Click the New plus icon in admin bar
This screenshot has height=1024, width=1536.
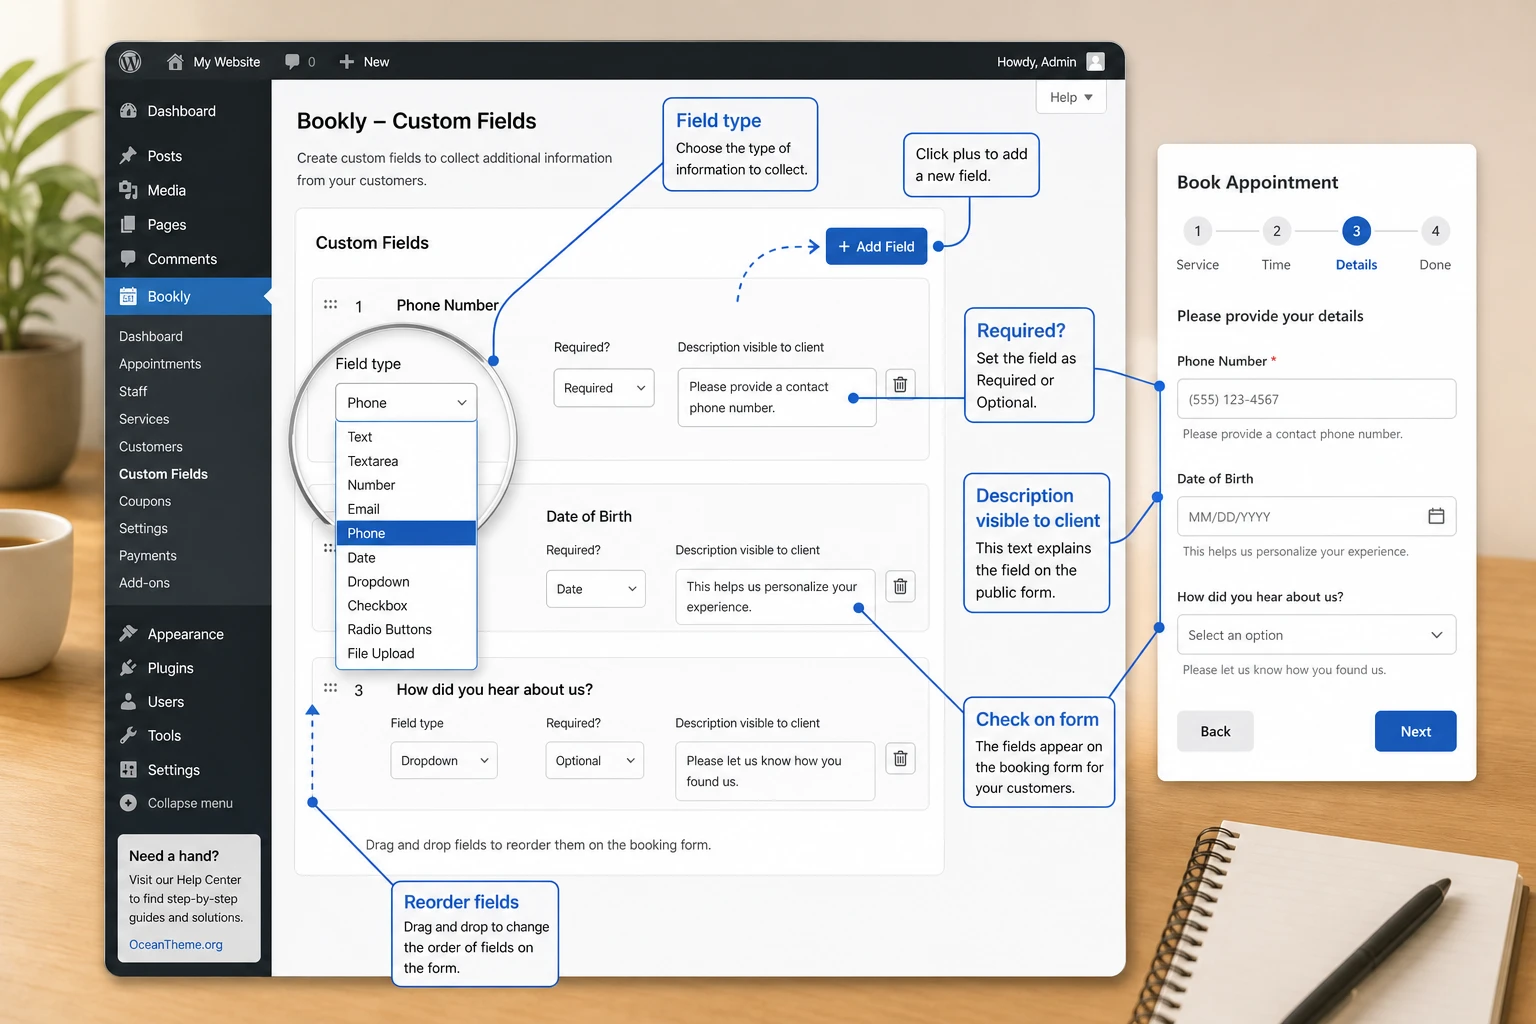pyautogui.click(x=347, y=62)
